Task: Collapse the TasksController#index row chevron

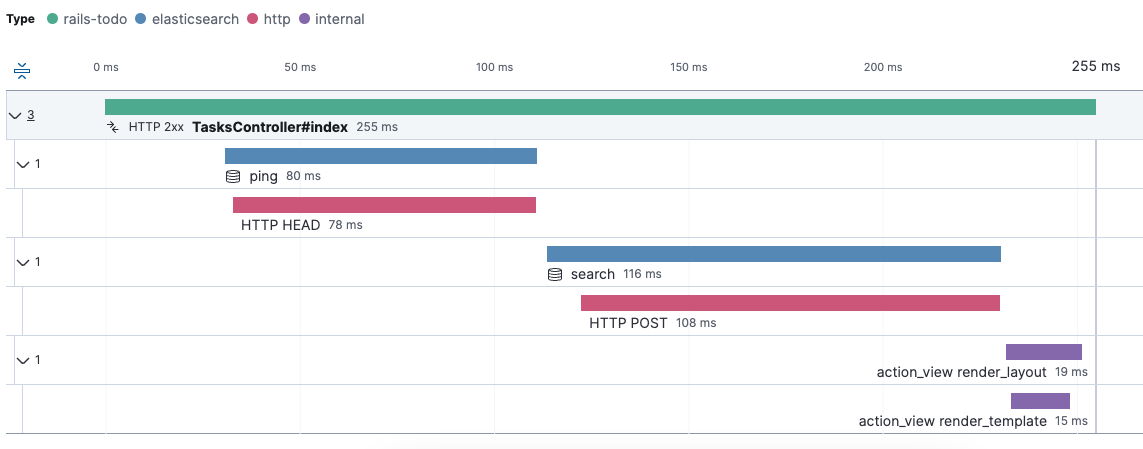Action: pyautogui.click(x=15, y=115)
